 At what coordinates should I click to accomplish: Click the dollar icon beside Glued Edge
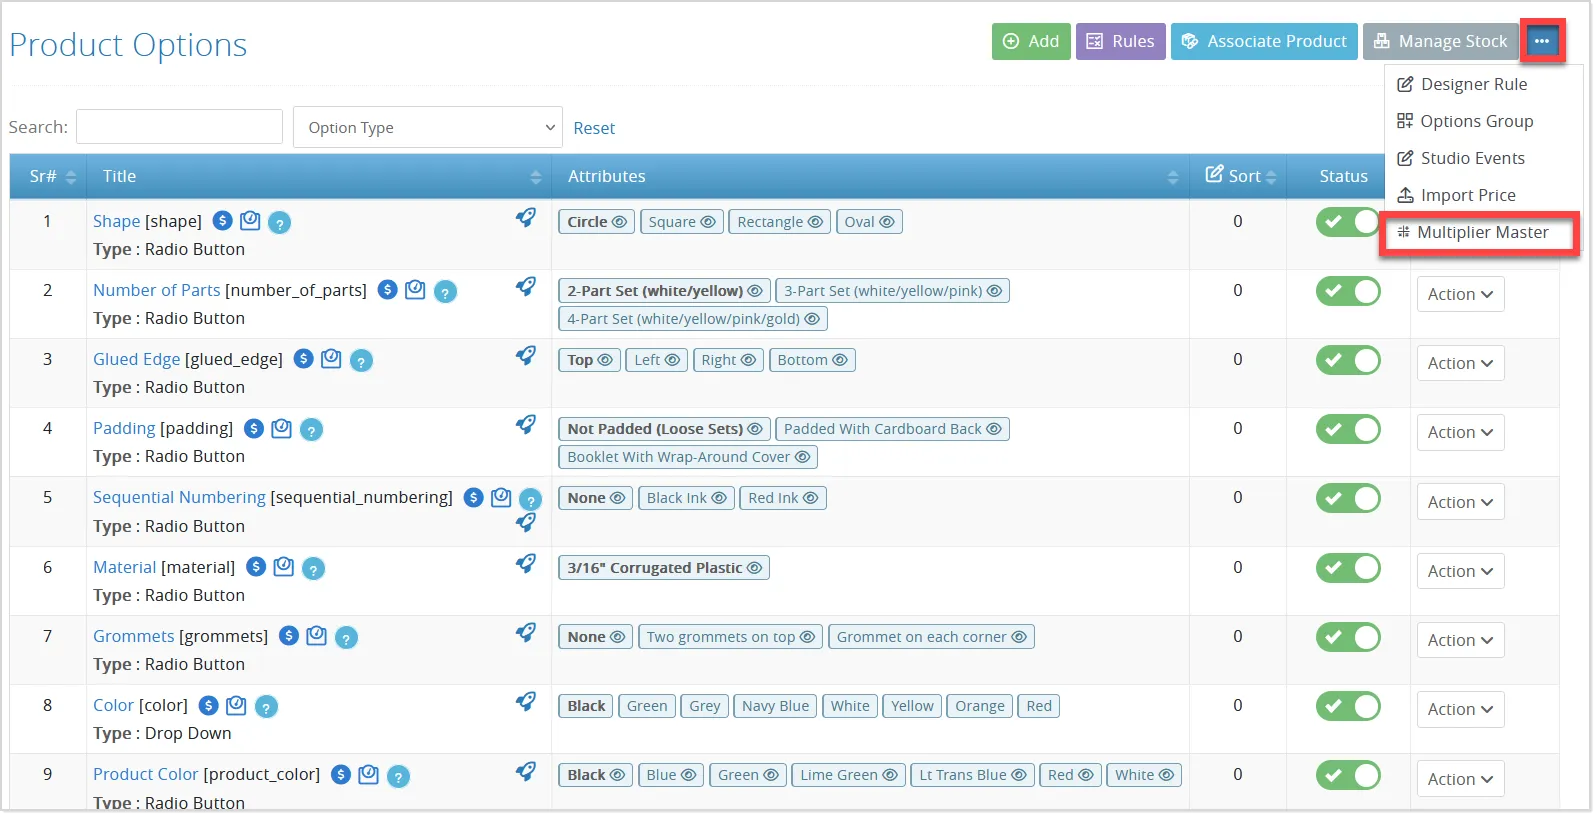[304, 359]
